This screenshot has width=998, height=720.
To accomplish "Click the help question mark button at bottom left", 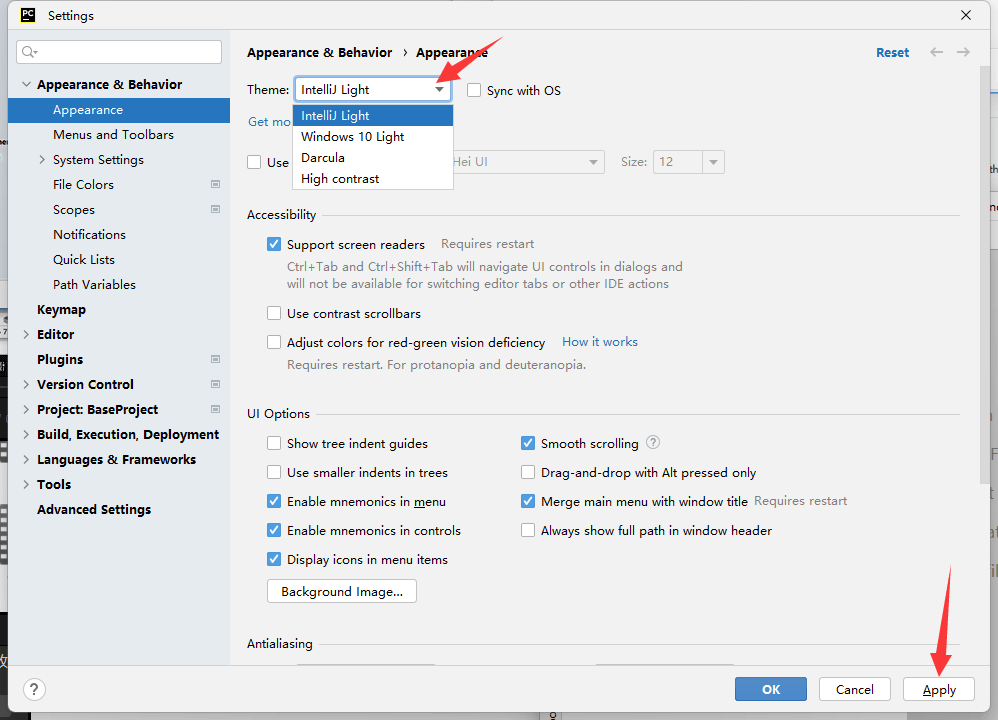I will [34, 689].
